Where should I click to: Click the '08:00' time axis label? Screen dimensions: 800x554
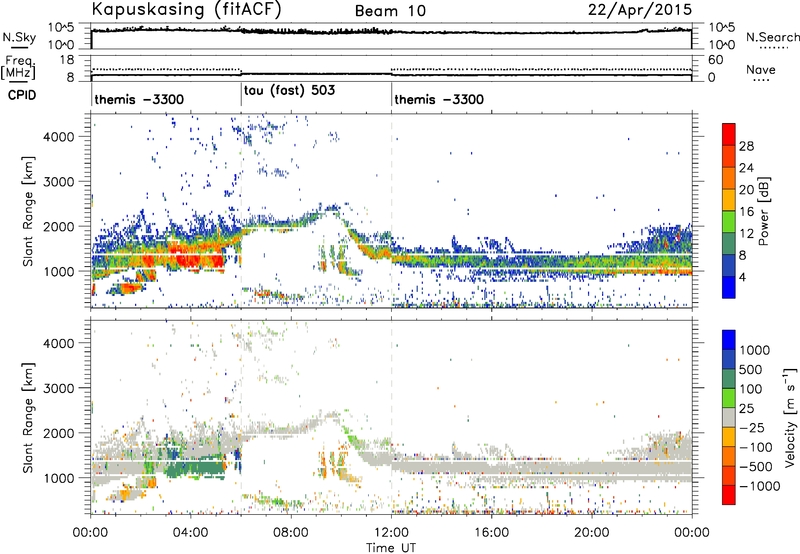coord(290,533)
